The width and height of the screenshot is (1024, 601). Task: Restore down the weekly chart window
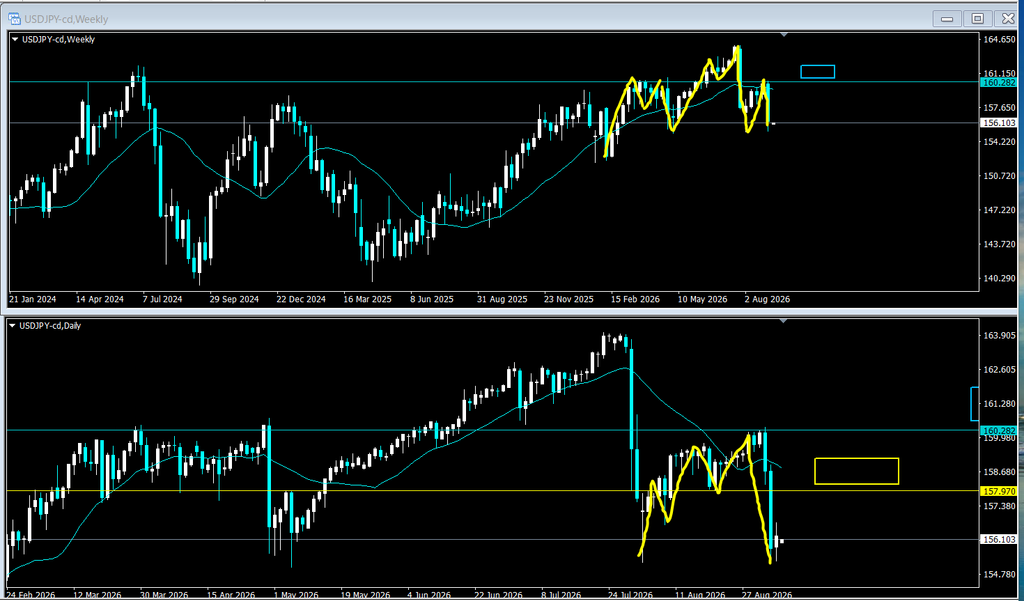point(978,19)
